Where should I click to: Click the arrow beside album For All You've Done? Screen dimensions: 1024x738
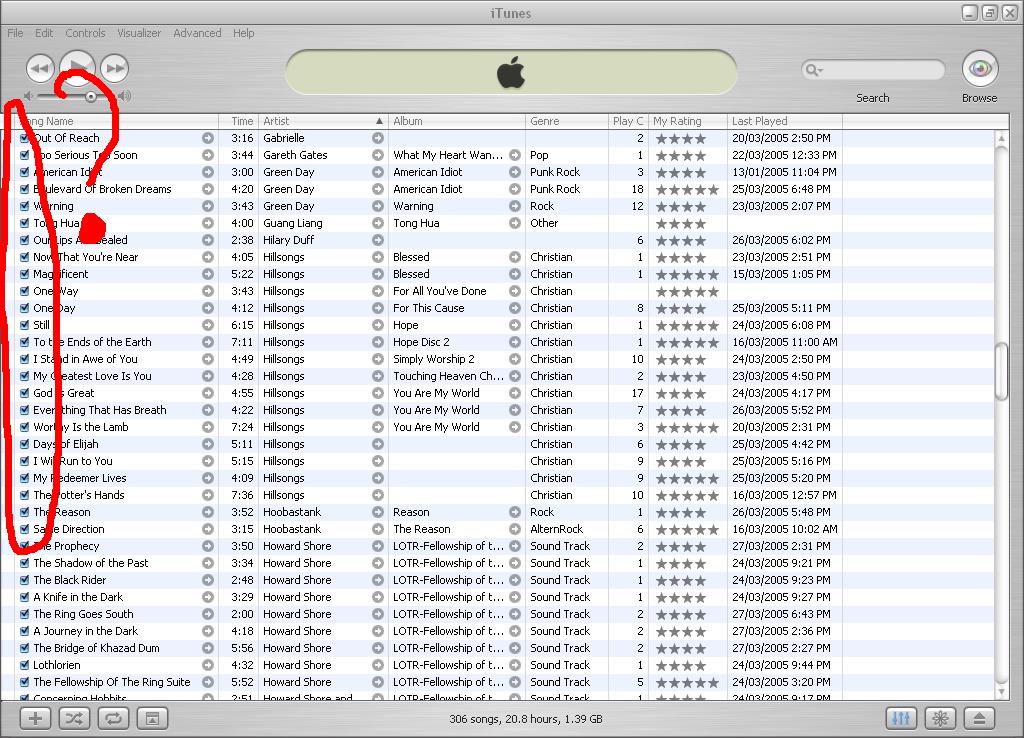pyautogui.click(x=515, y=291)
